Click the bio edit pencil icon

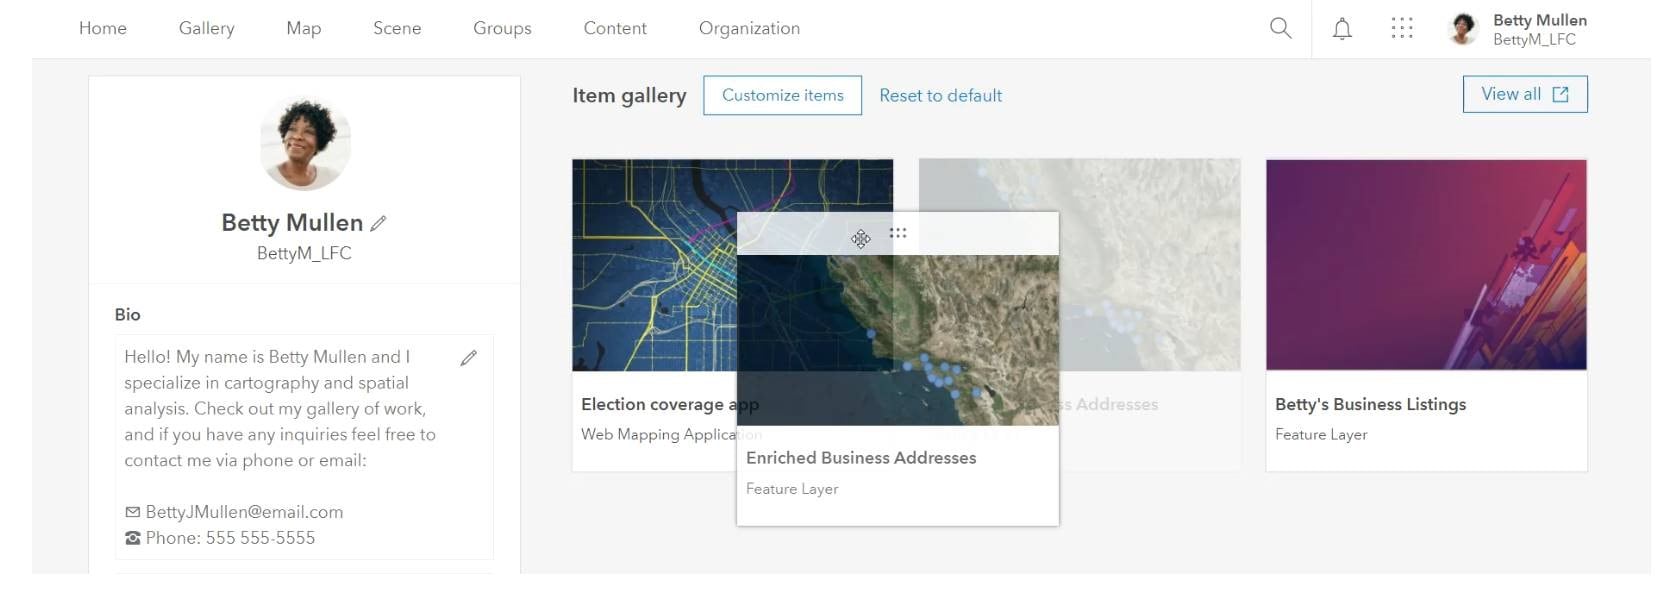[x=468, y=358]
